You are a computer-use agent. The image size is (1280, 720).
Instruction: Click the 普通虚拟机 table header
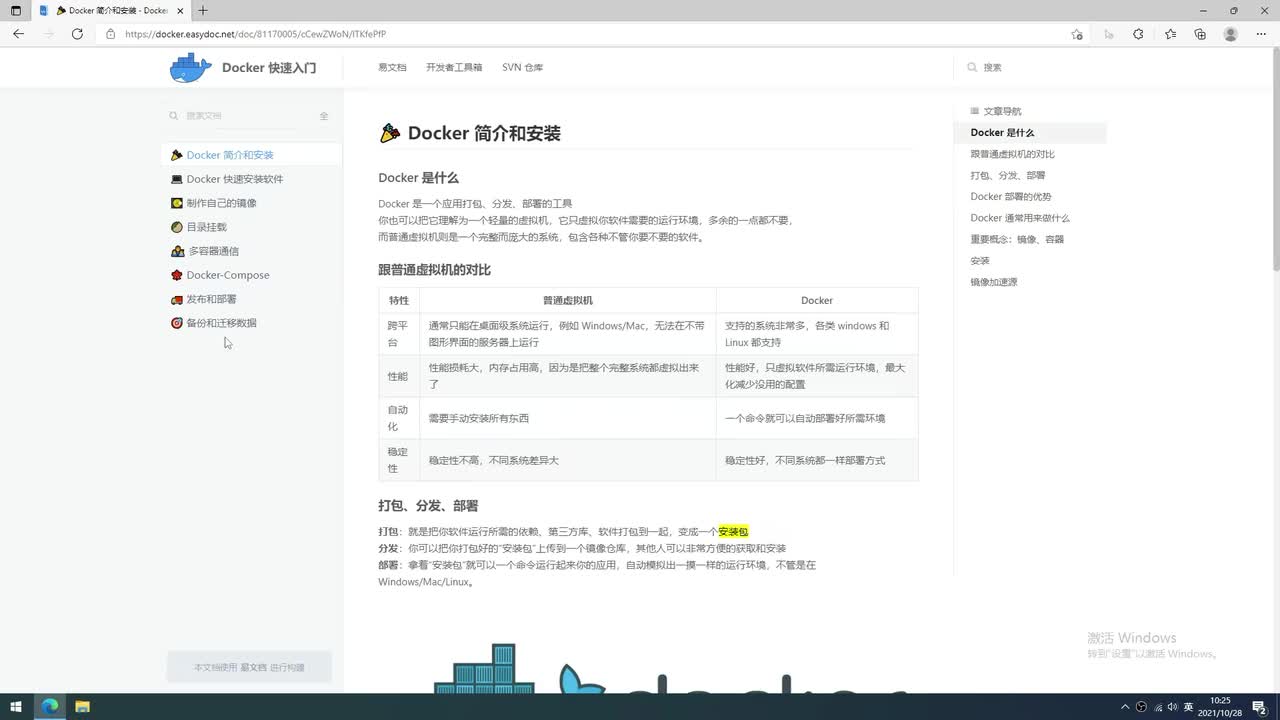click(568, 300)
